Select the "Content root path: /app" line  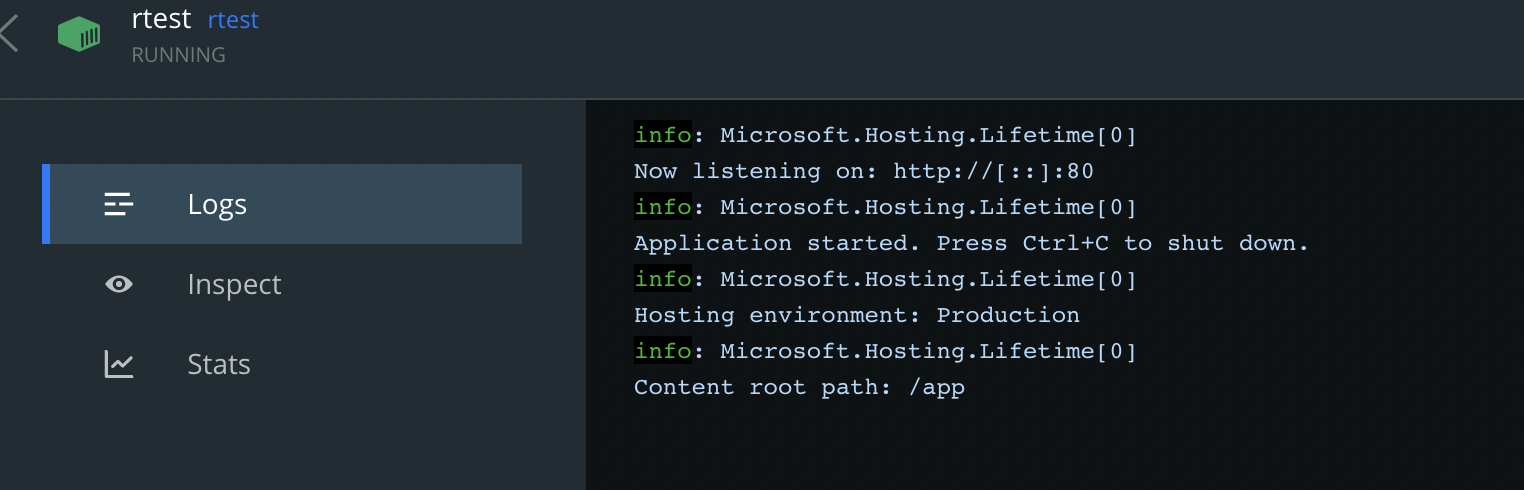[799, 387]
